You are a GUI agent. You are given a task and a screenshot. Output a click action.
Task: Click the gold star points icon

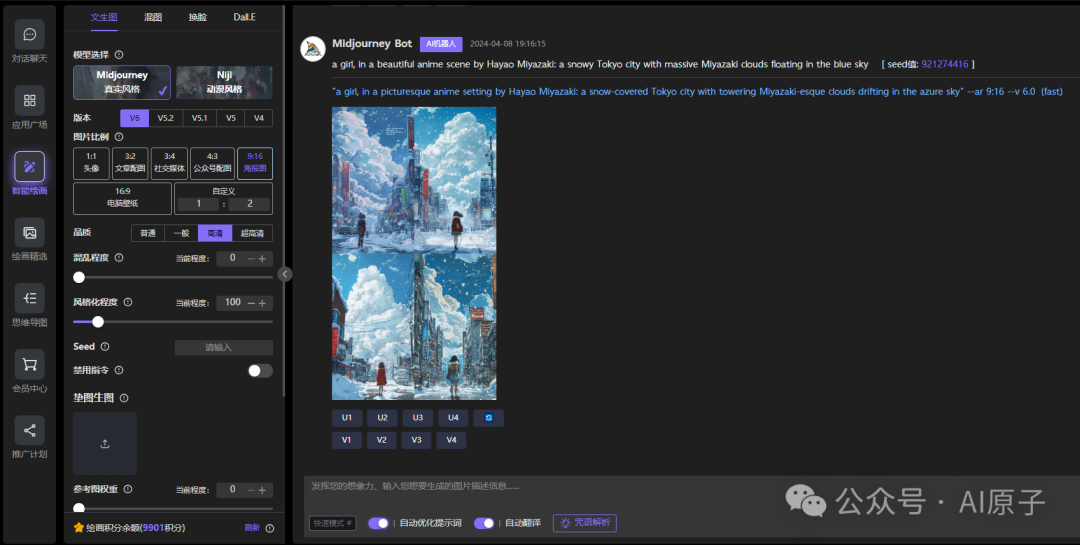[x=79, y=527]
